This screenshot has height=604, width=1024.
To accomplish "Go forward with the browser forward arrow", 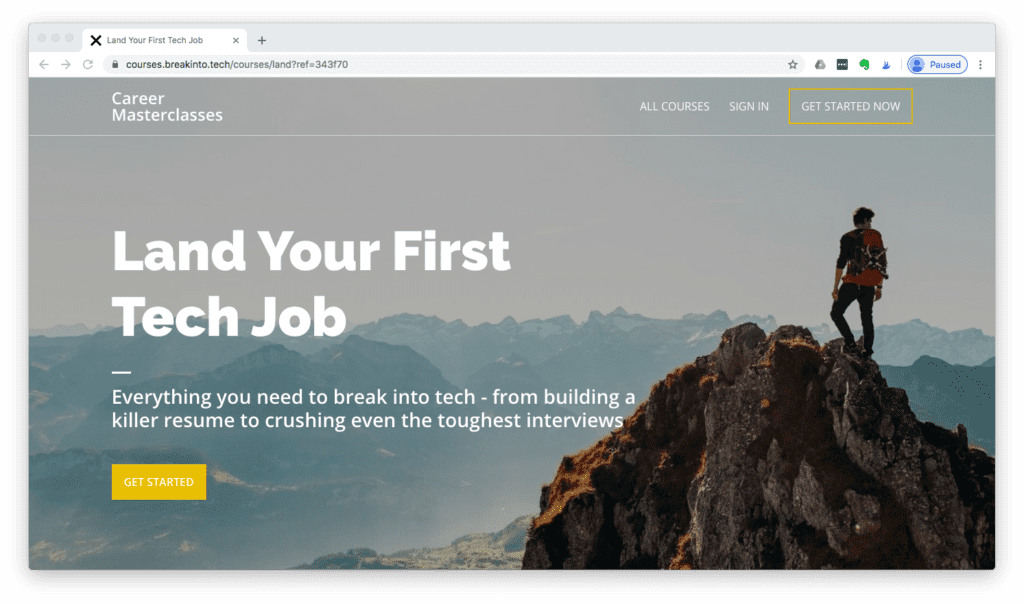I will click(x=66, y=64).
